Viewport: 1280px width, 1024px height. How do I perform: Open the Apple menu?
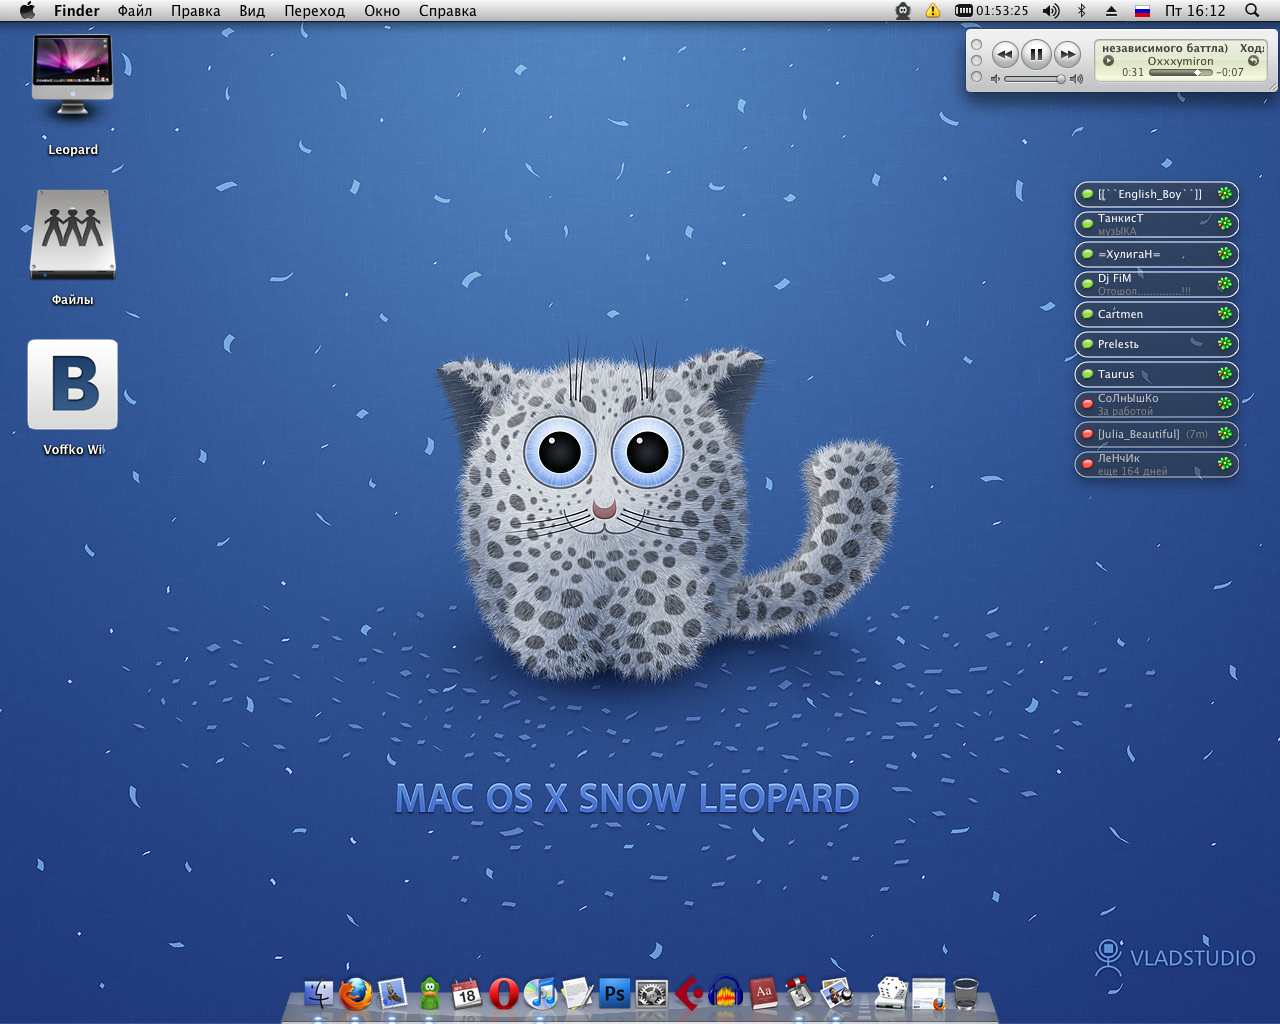click(28, 11)
